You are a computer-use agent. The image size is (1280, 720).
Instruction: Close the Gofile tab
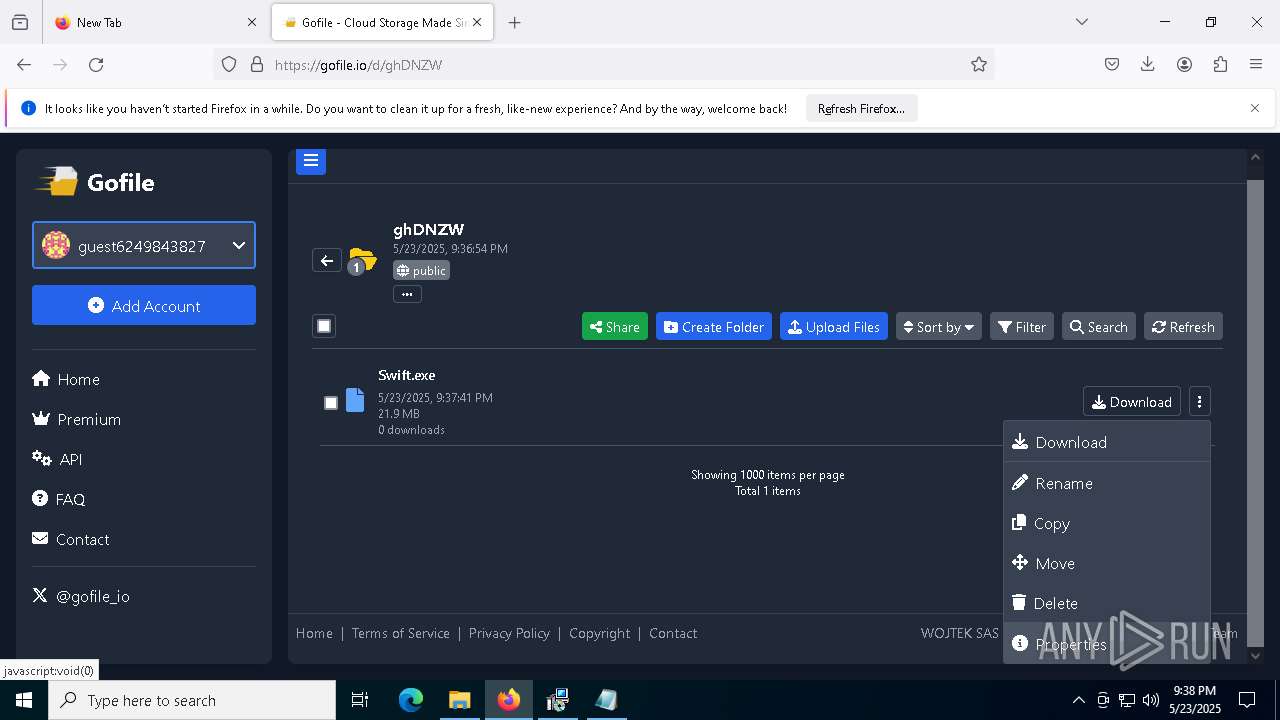[x=477, y=22]
